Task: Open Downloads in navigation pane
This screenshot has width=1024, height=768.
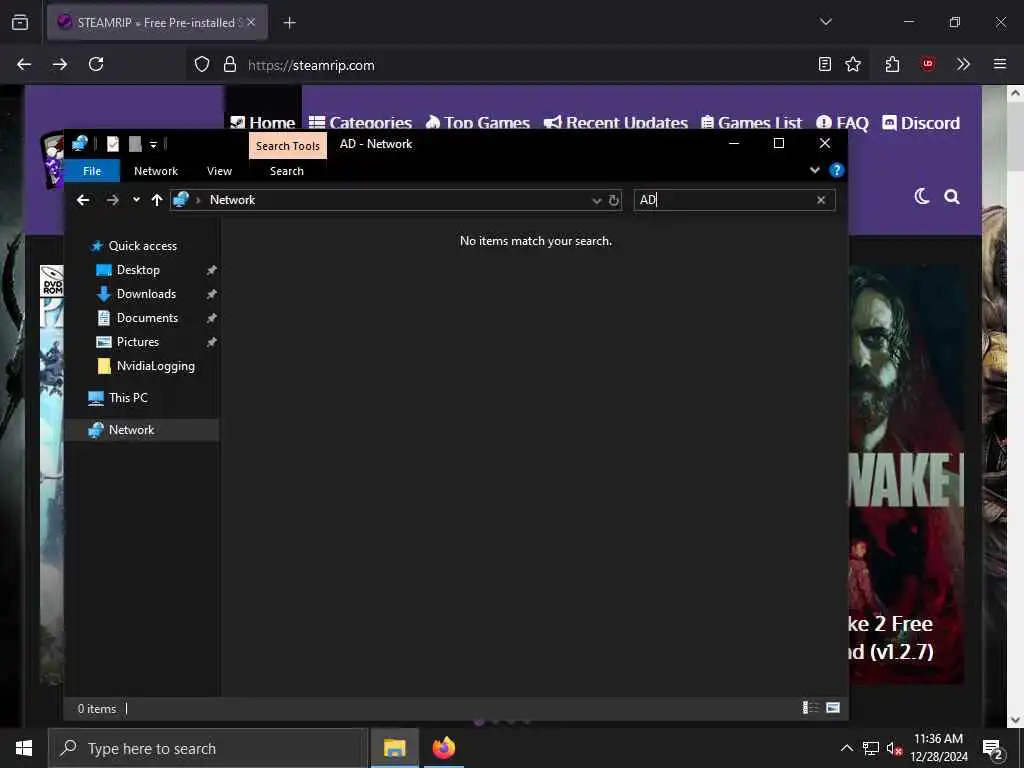Action: click(146, 294)
